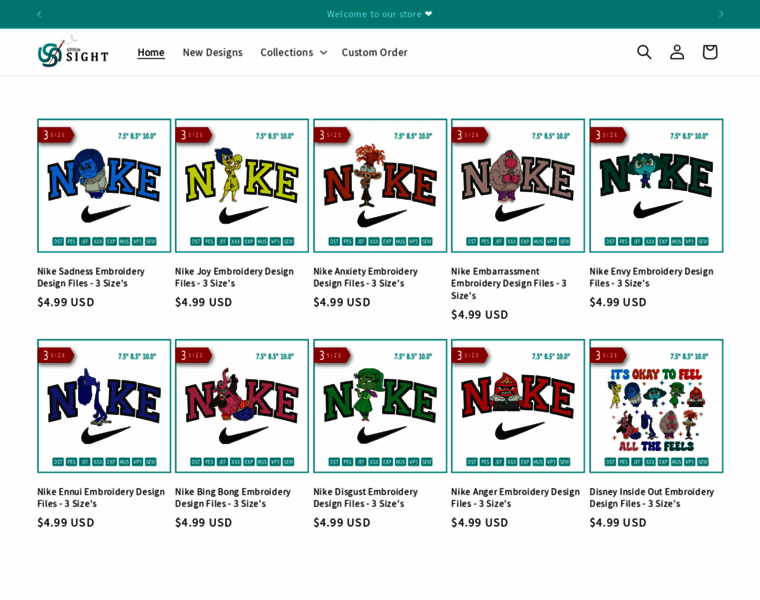Open New Designs menu item
This screenshot has width=760, height=600.
click(212, 52)
